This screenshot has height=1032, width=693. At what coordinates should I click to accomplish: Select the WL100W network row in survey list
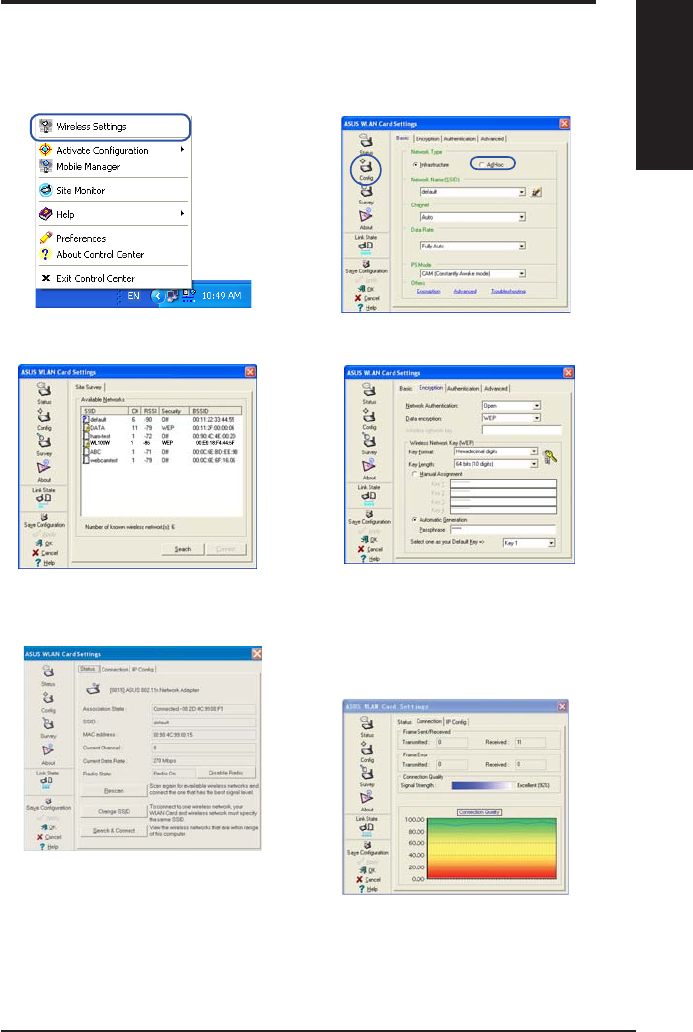tap(161, 443)
